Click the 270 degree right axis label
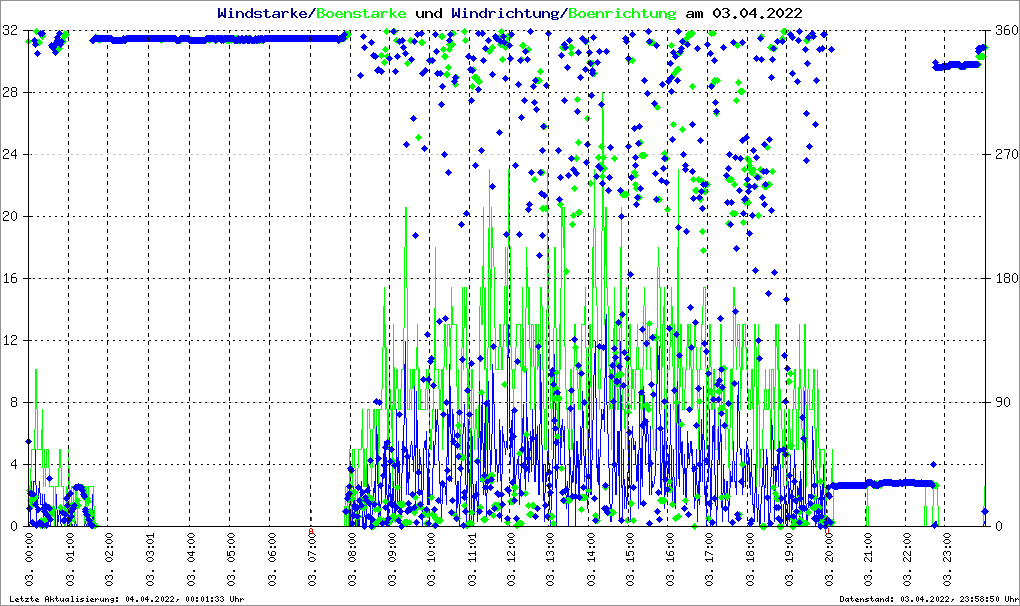Viewport: 1020px width, 606px height. click(1004, 154)
